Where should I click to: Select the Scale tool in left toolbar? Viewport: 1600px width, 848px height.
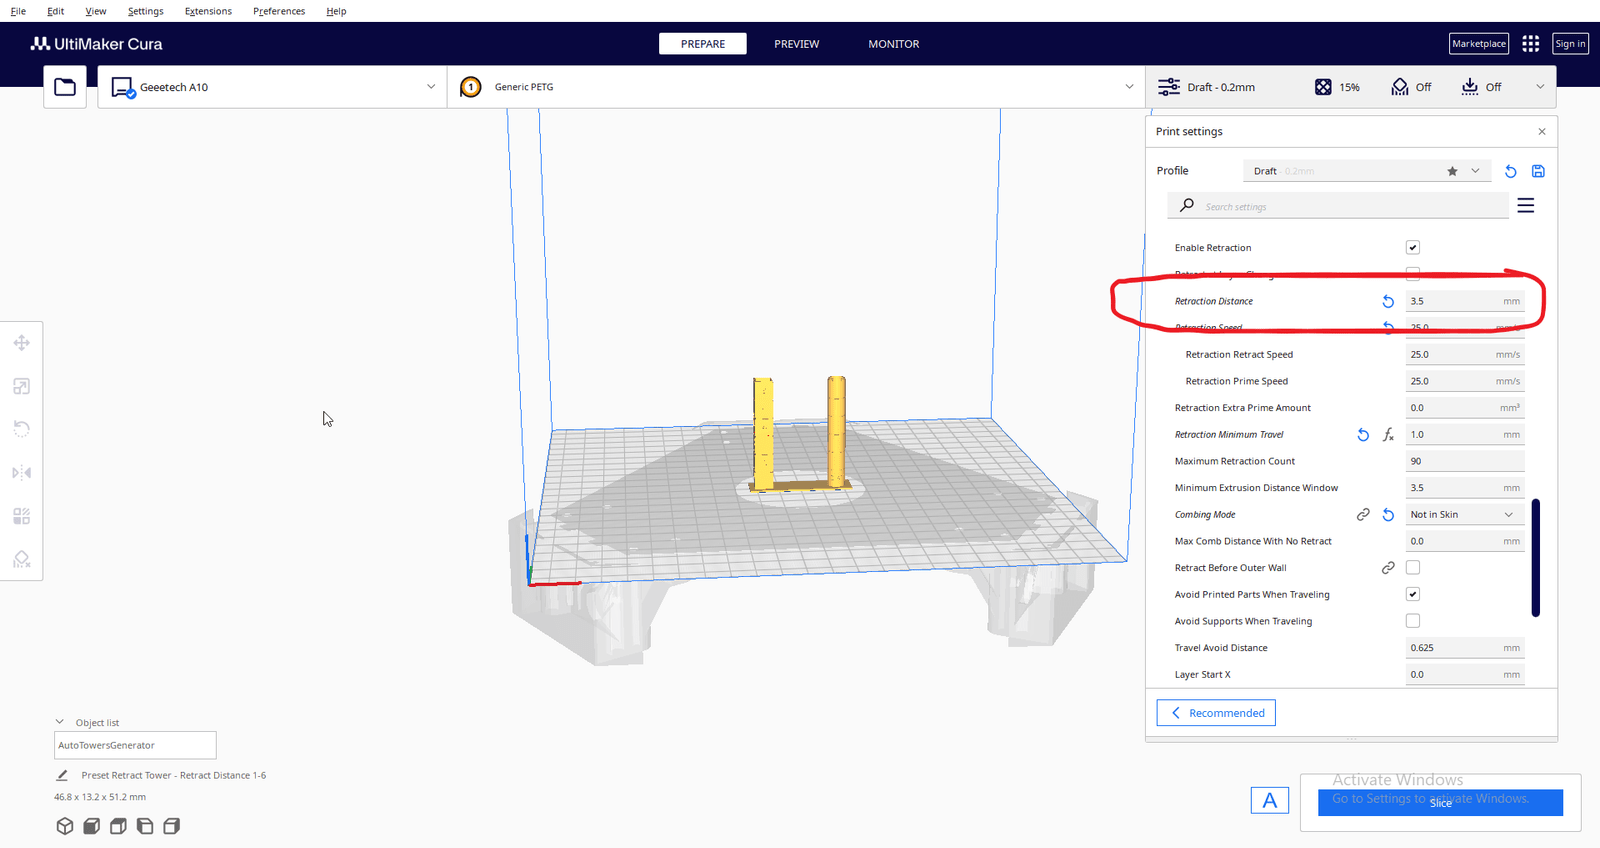[x=21, y=386]
